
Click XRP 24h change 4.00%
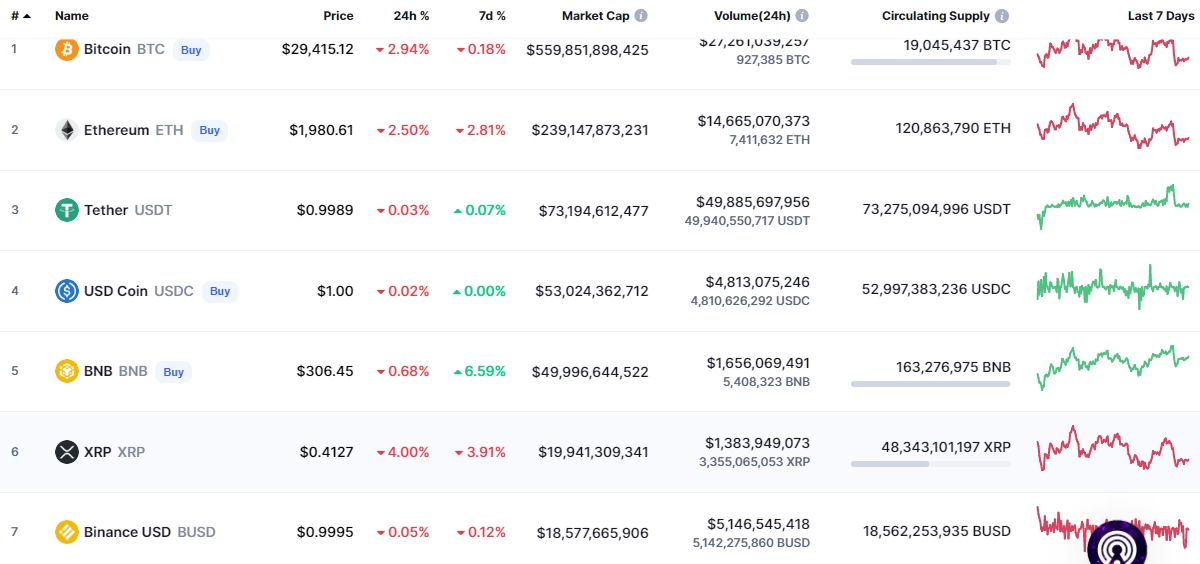(x=403, y=452)
